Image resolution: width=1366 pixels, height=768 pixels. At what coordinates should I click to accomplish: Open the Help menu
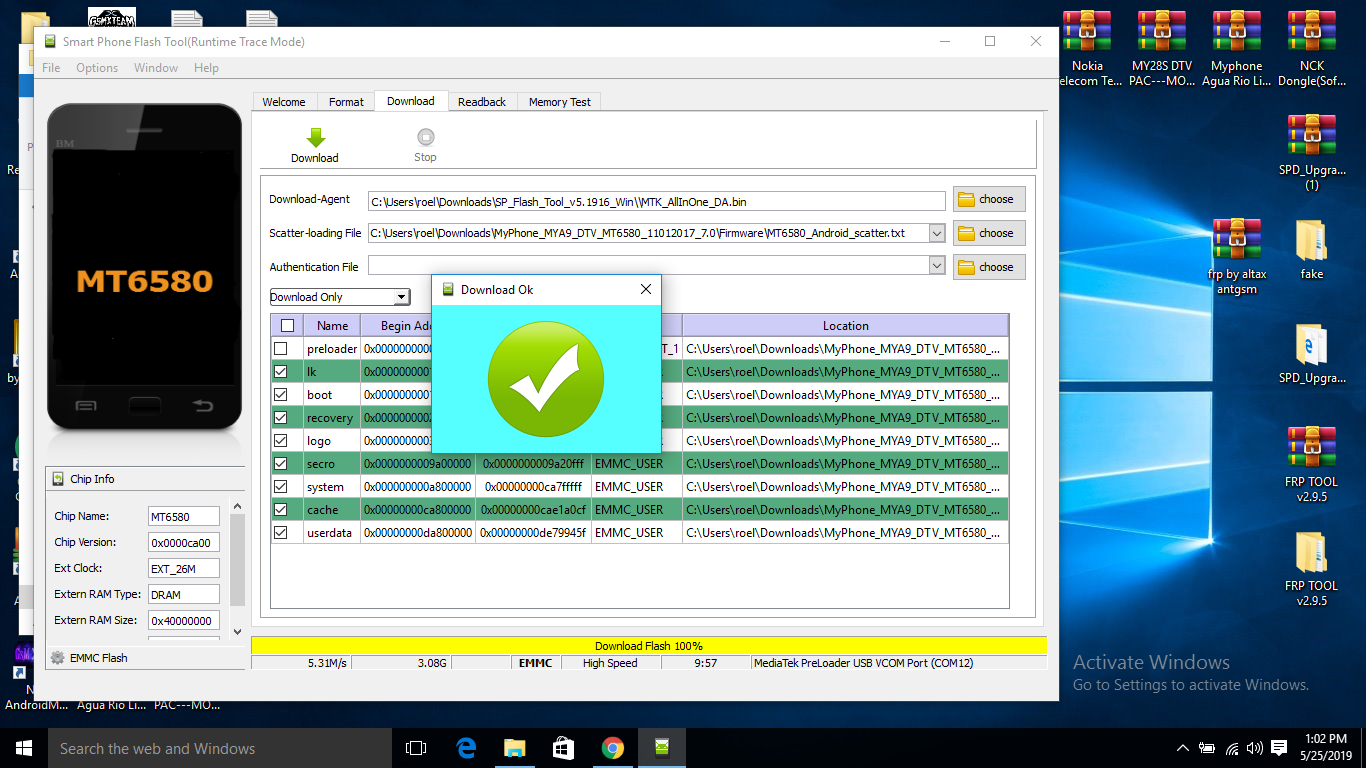click(x=207, y=68)
